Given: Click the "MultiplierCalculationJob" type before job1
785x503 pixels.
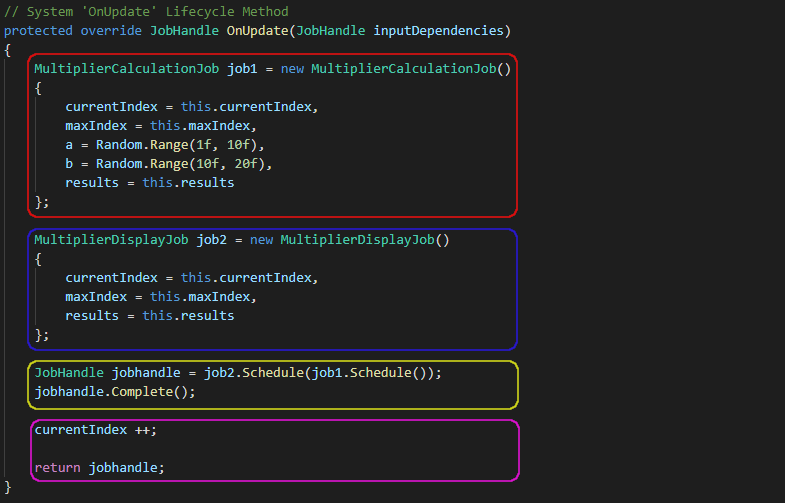Looking at the screenshot, I should point(127,69).
